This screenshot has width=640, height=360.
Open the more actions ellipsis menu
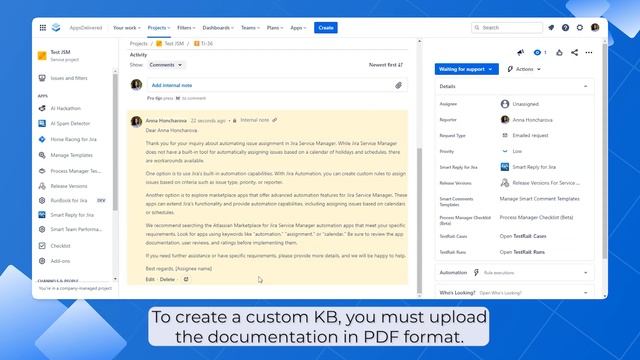click(589, 52)
